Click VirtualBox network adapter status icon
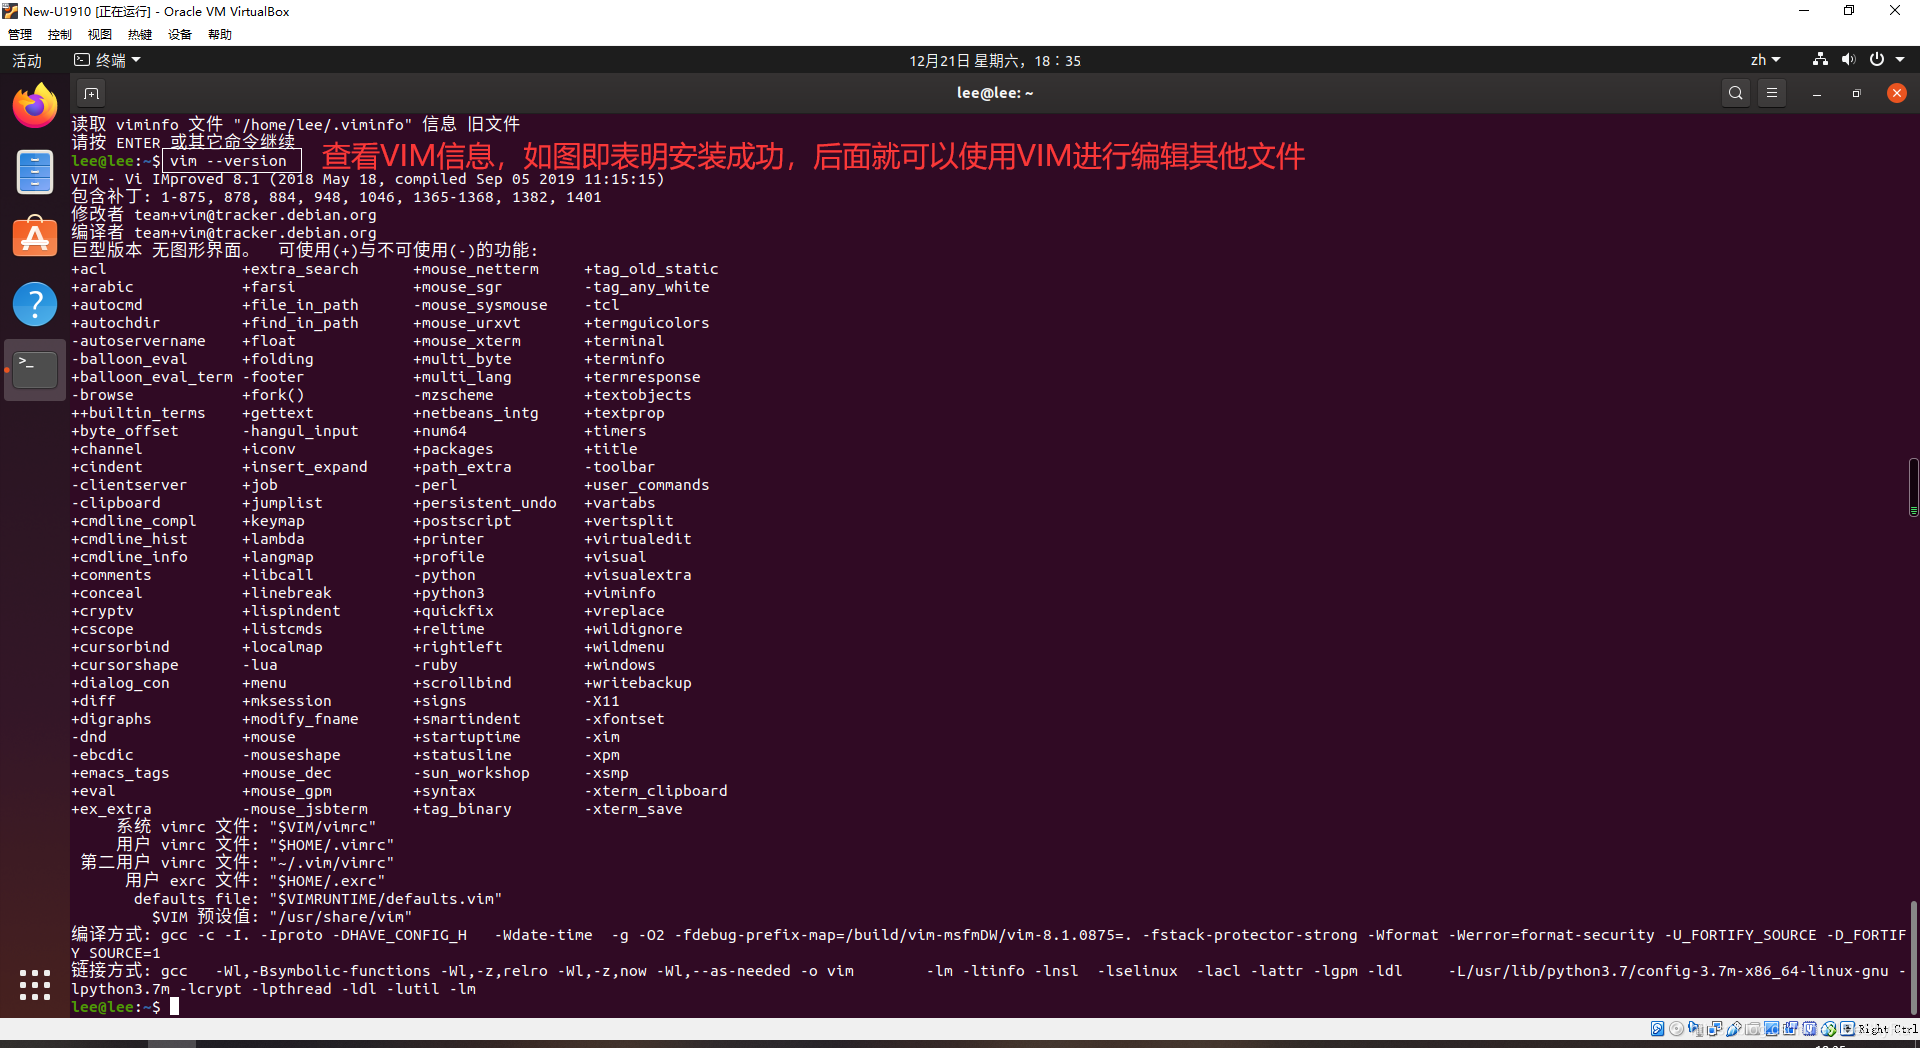This screenshot has height=1048, width=1920. pos(1714,1029)
